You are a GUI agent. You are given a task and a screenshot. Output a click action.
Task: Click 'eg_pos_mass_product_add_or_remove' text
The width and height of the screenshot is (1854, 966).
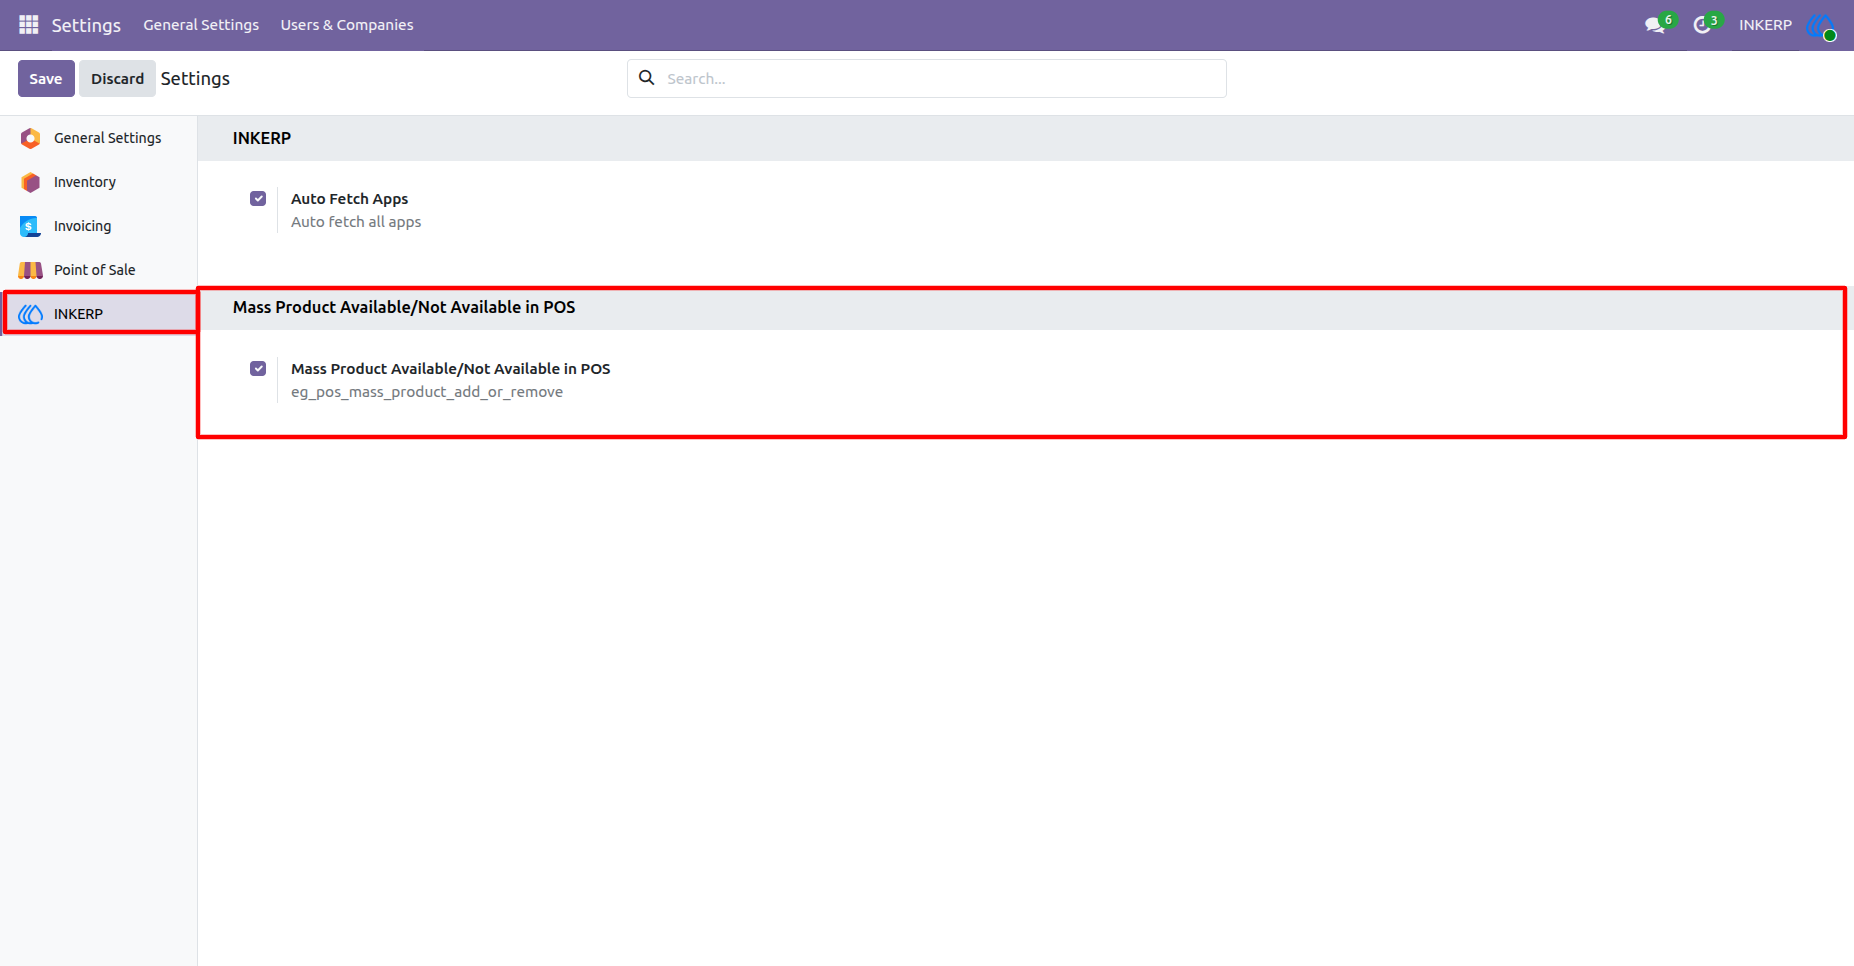click(427, 392)
